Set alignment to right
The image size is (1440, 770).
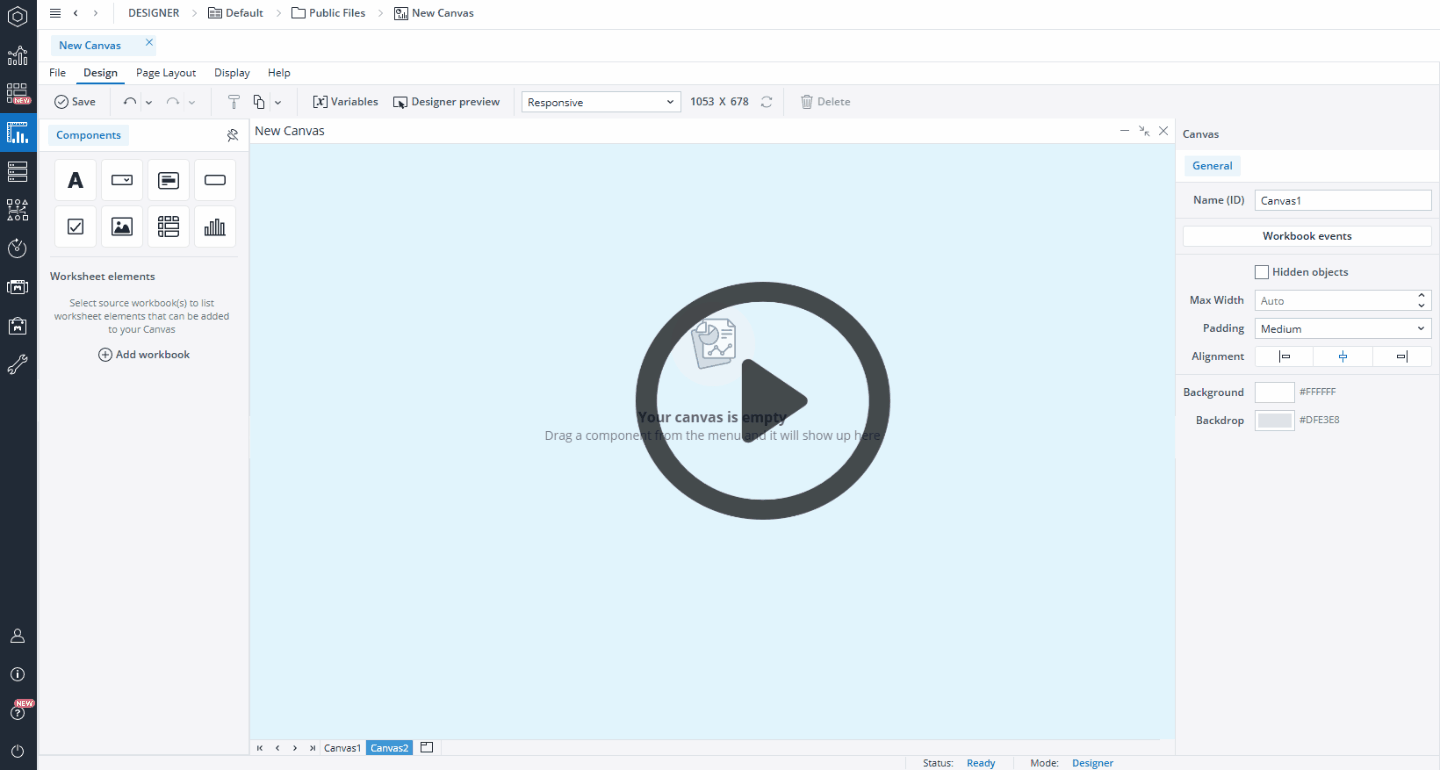1402,357
